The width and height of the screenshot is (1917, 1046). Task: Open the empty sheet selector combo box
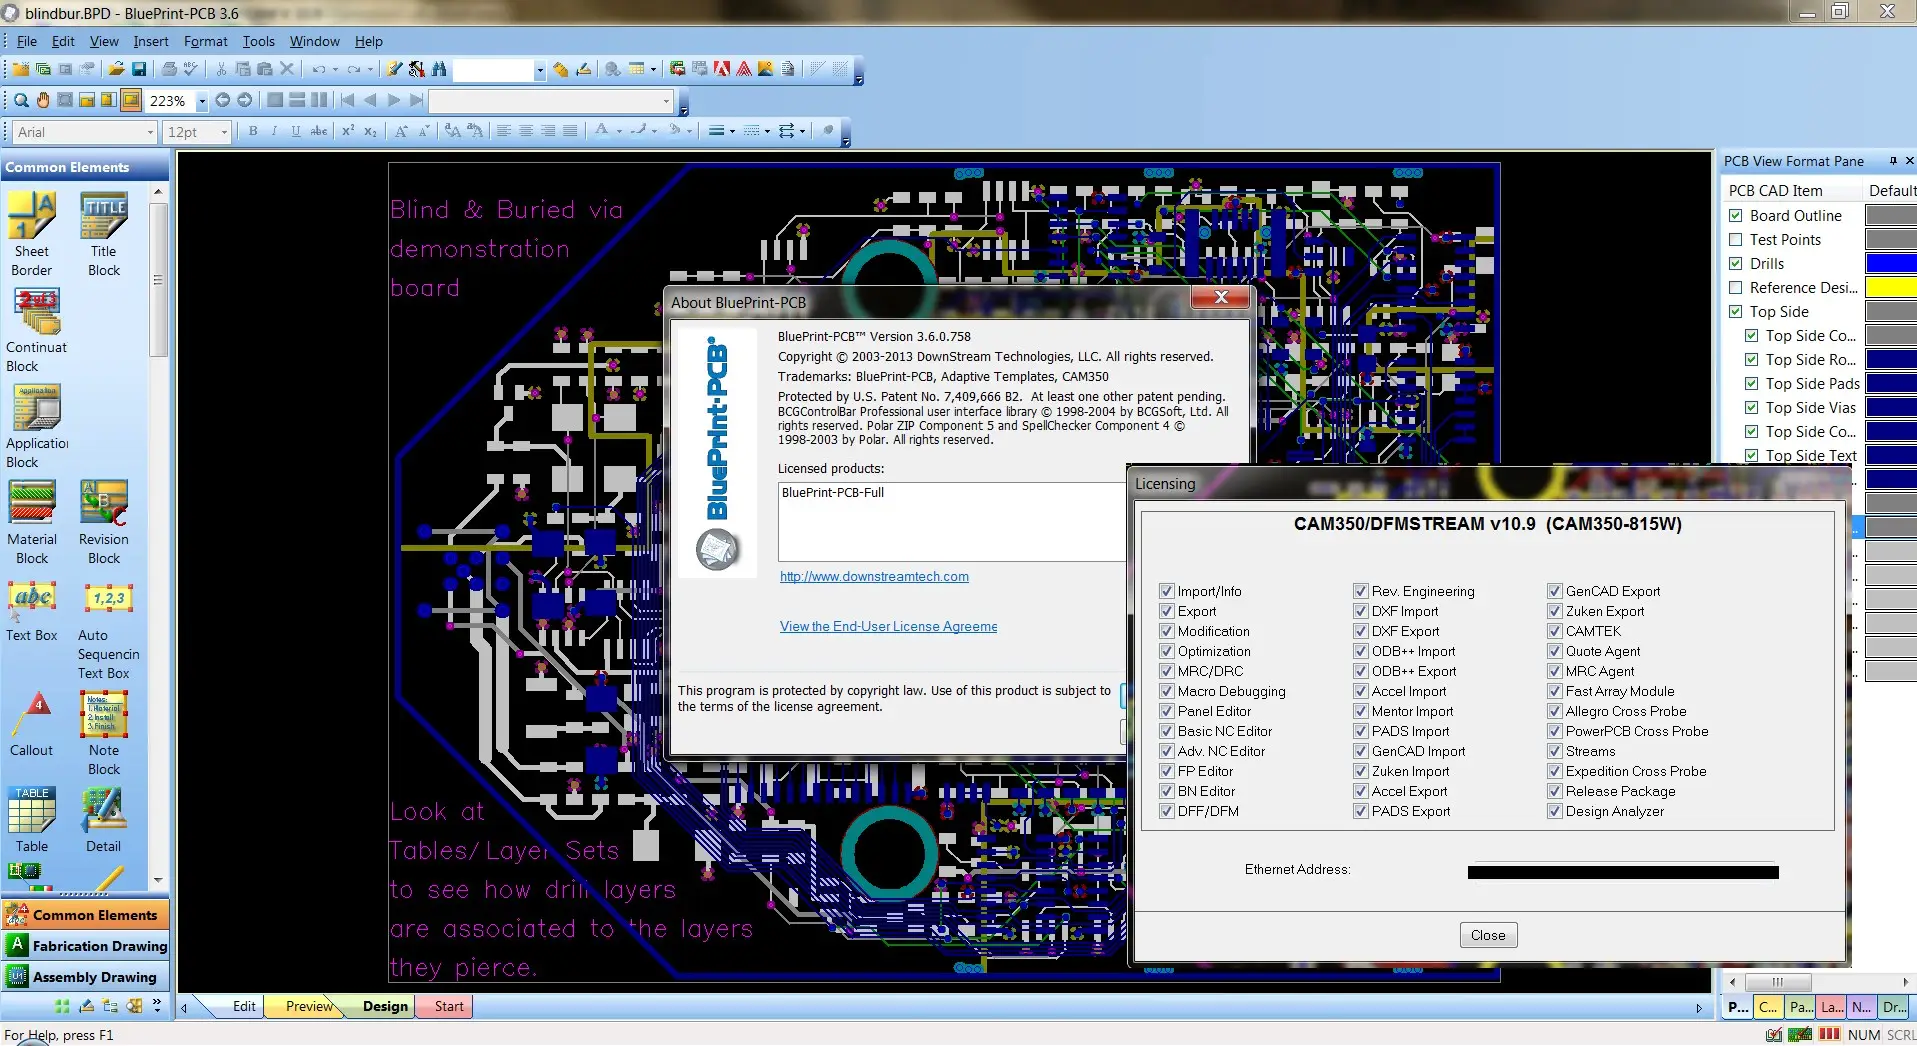(x=551, y=101)
